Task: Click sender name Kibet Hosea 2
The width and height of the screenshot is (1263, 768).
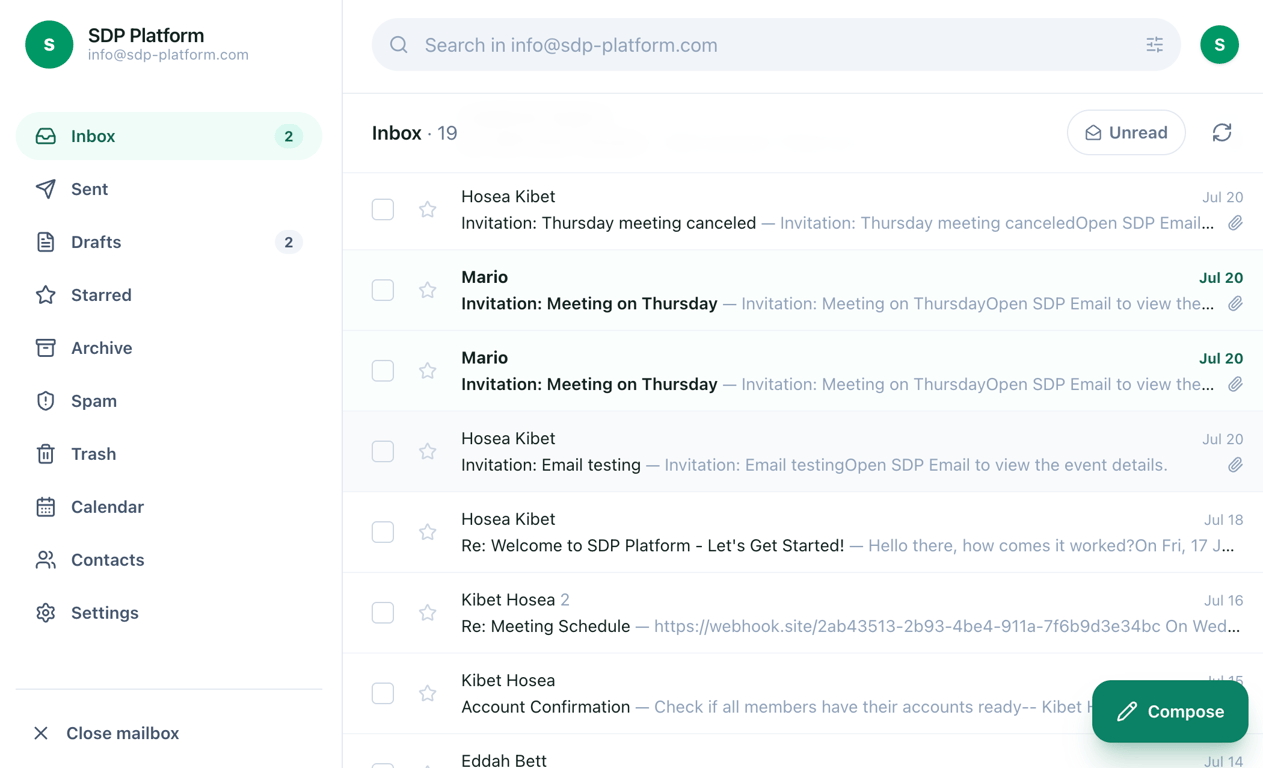Action: 515,600
